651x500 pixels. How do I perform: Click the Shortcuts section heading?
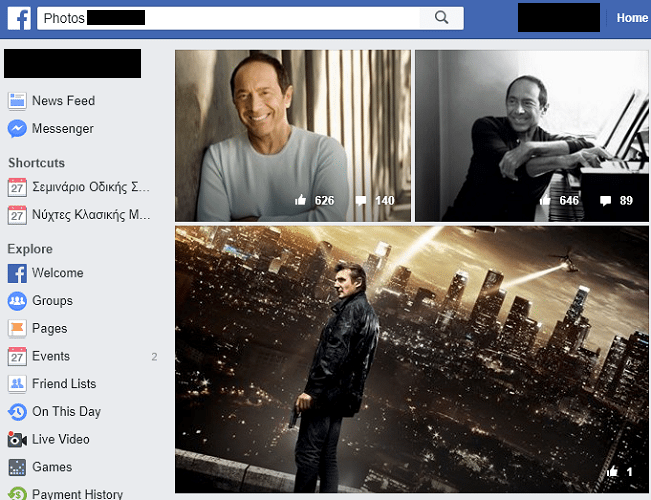tap(37, 163)
